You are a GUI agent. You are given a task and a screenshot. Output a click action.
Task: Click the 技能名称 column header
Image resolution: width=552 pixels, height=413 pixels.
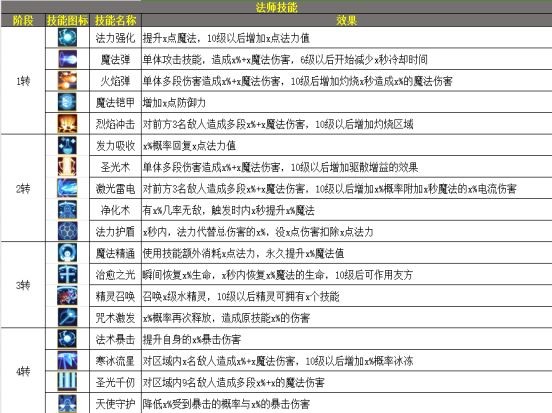click(115, 20)
